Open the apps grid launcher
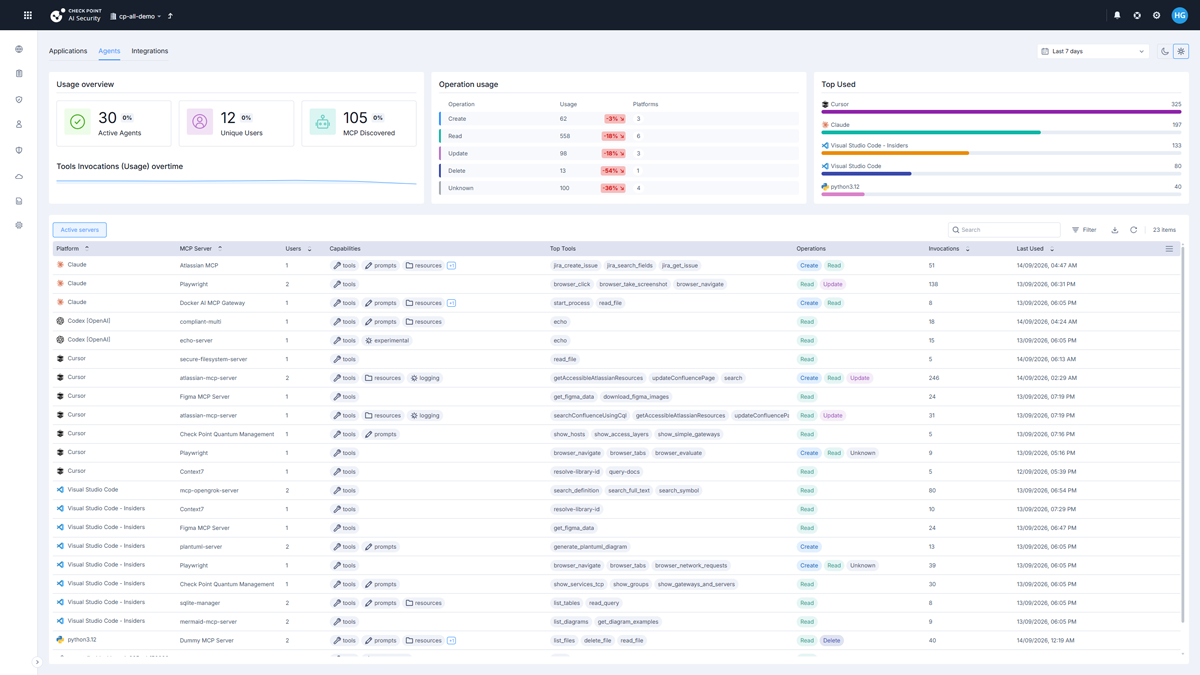 click(x=28, y=15)
